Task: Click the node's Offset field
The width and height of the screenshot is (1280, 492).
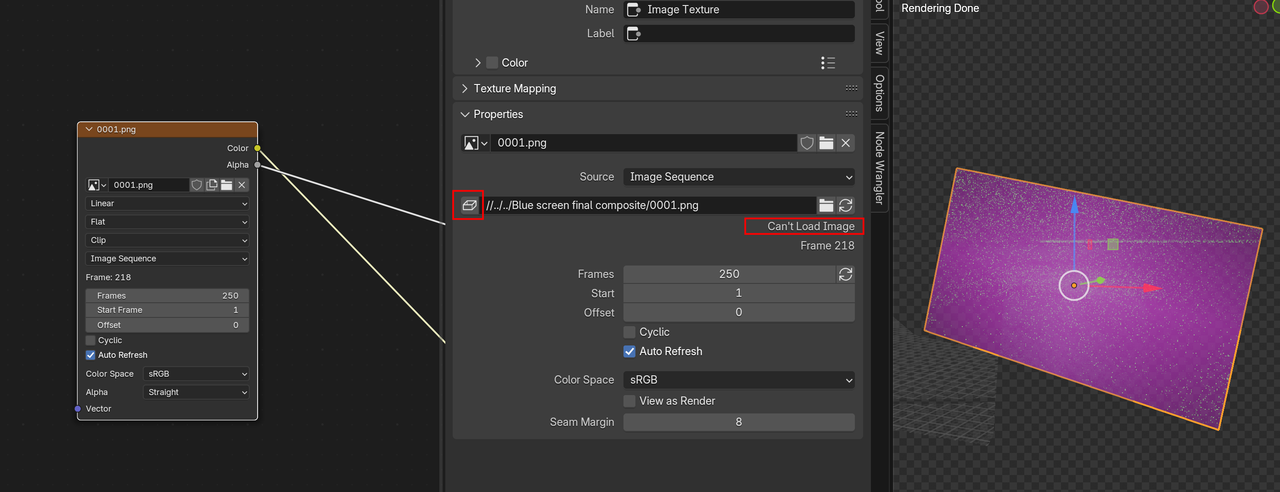Action: tap(167, 325)
